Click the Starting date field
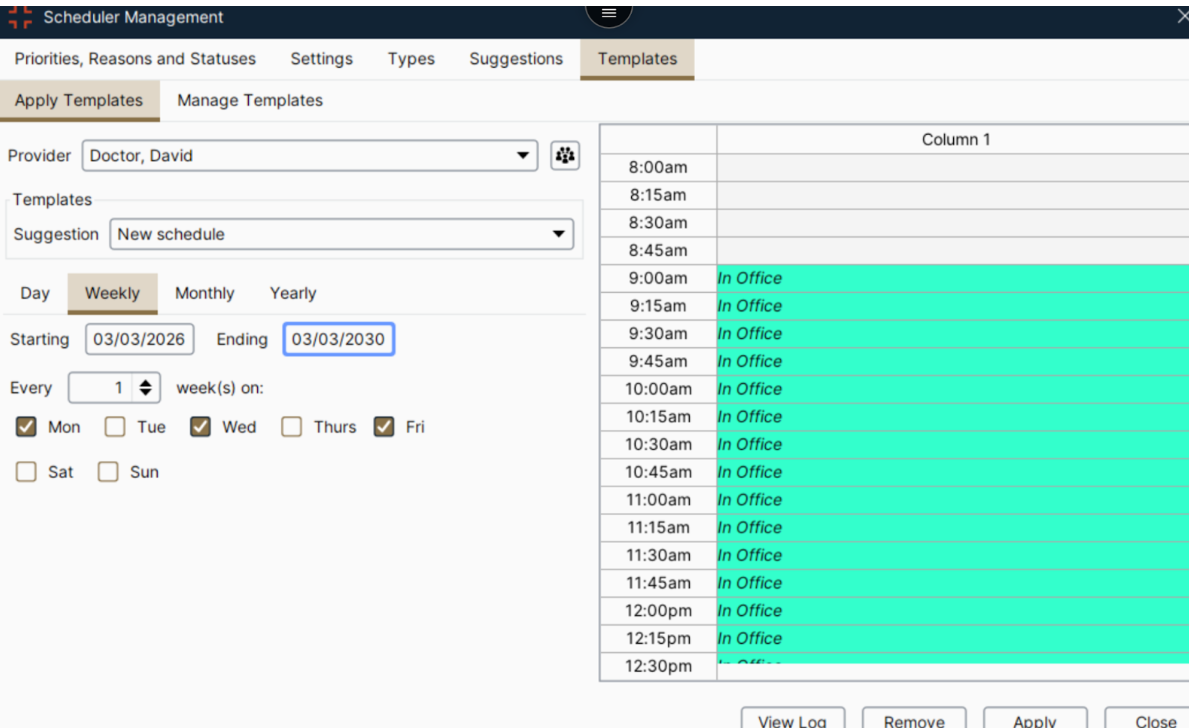Image resolution: width=1189 pixels, height=728 pixels. [139, 339]
